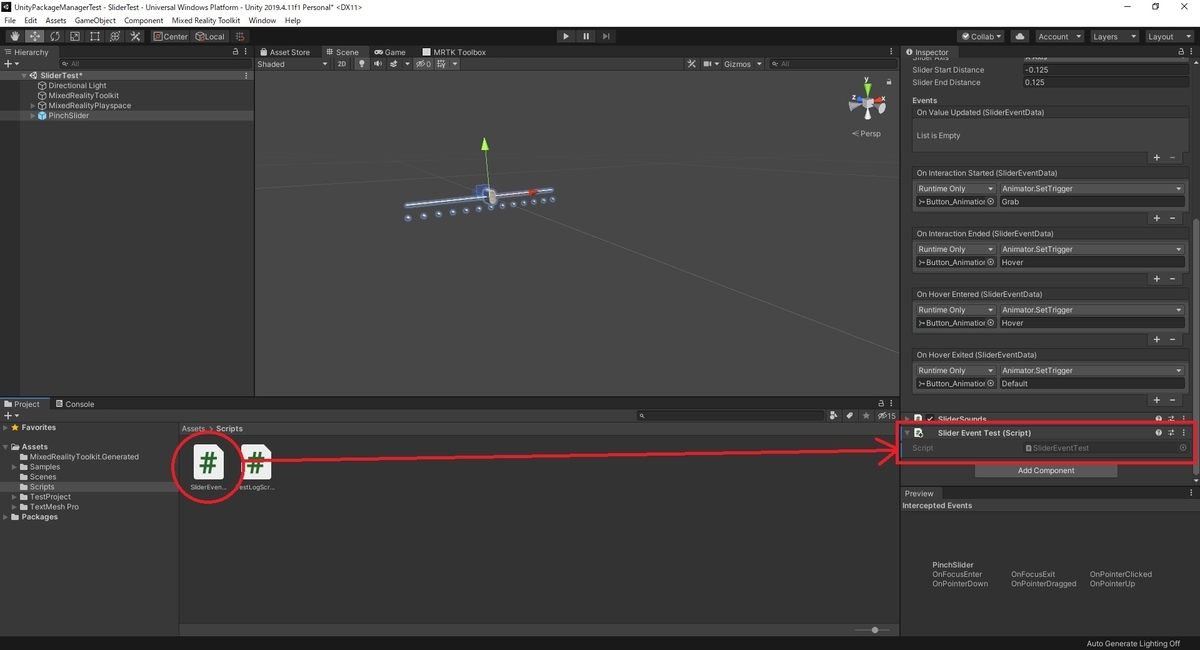
Task: Open On Interaction Started Runtime Only dropdown
Action: tap(956, 189)
